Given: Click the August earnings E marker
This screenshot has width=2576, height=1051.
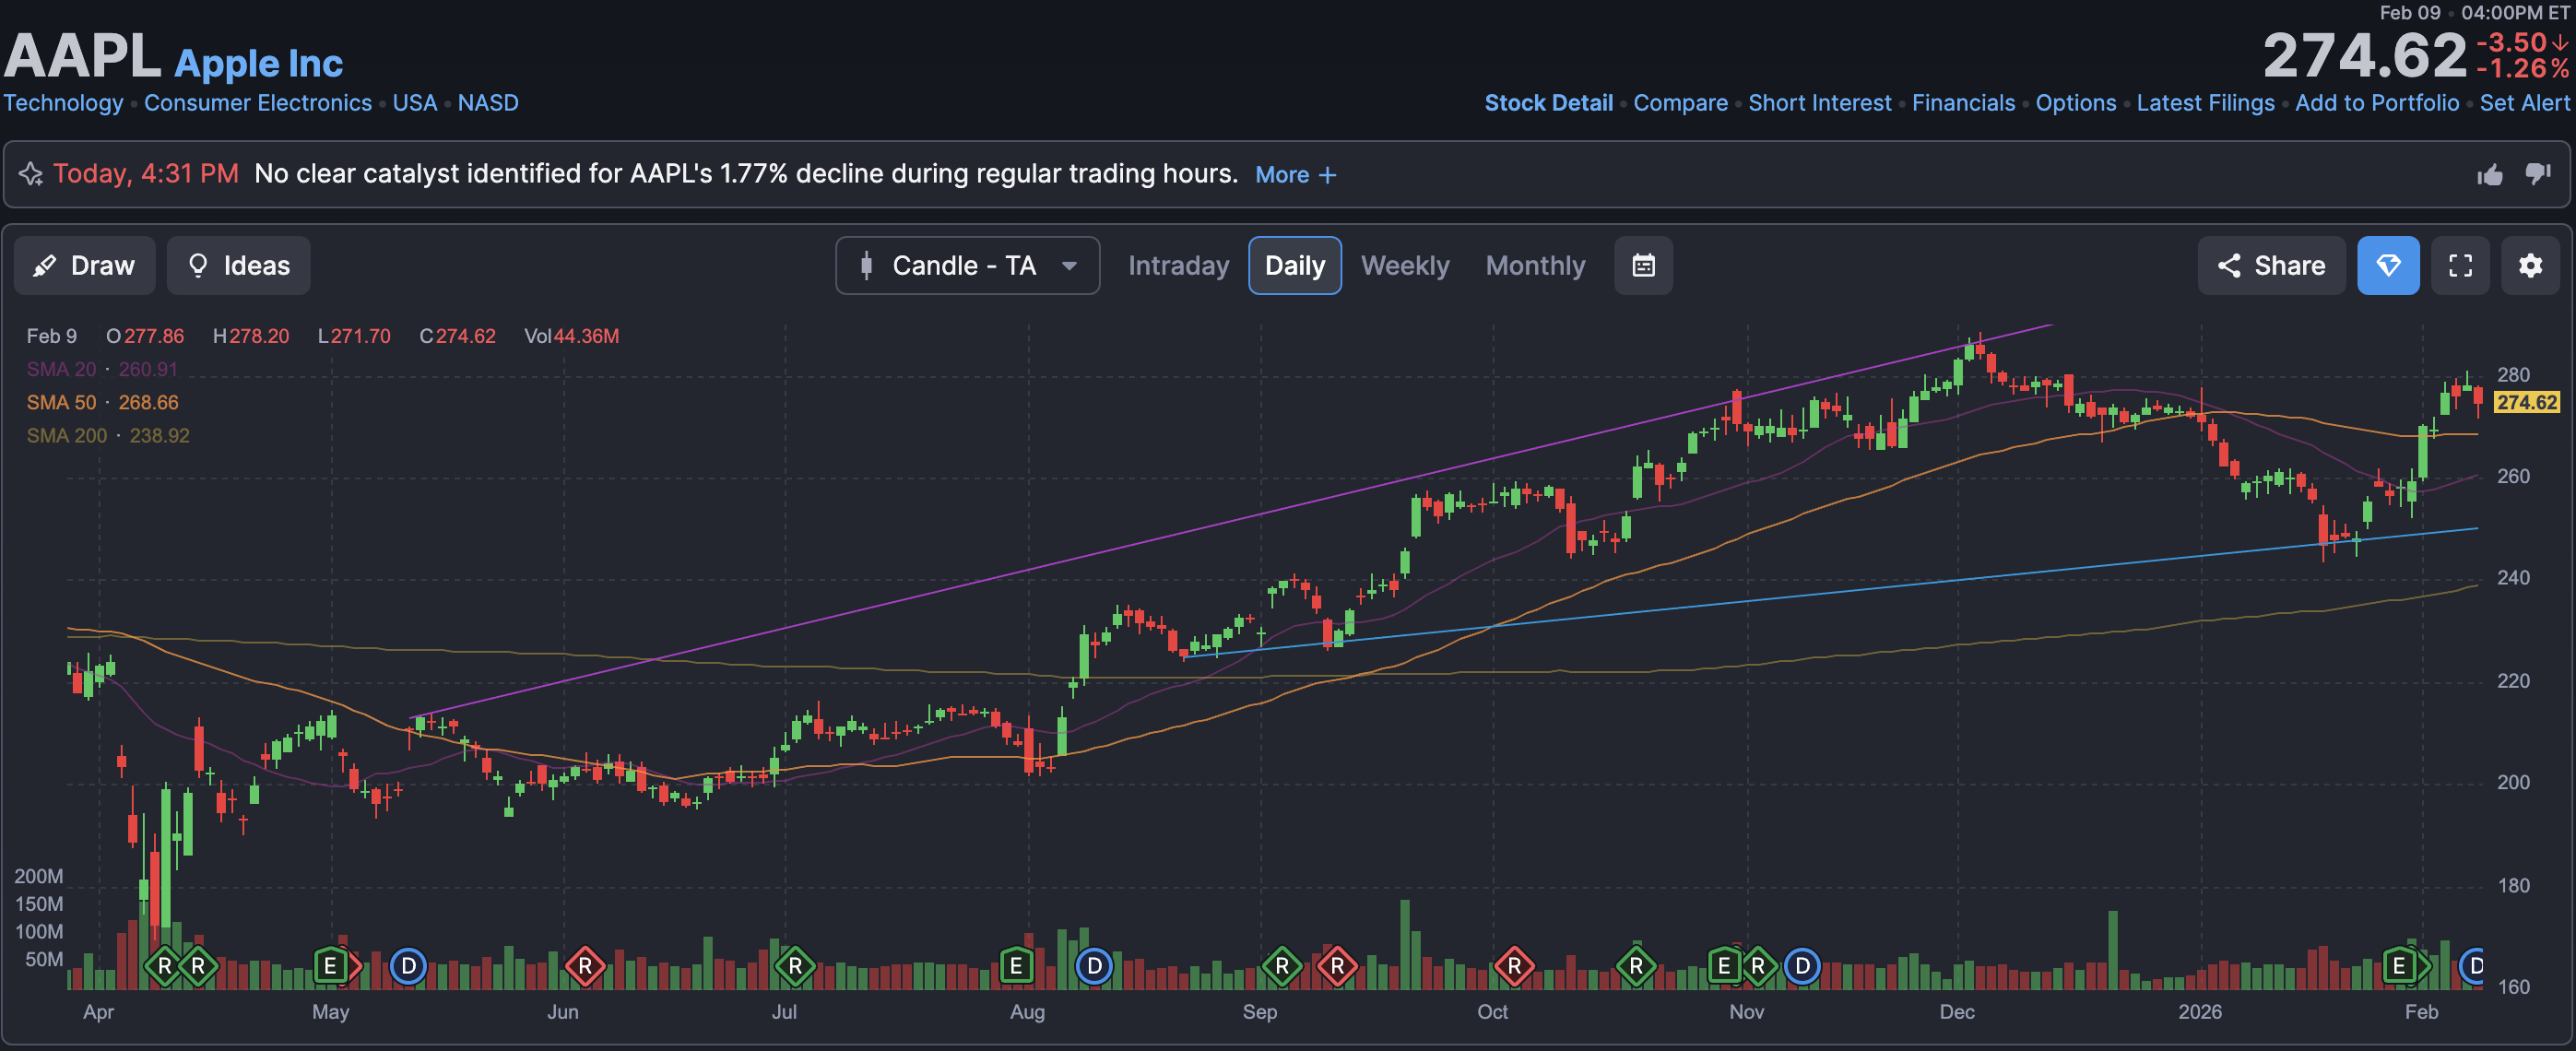Looking at the screenshot, I should click(x=1016, y=966).
